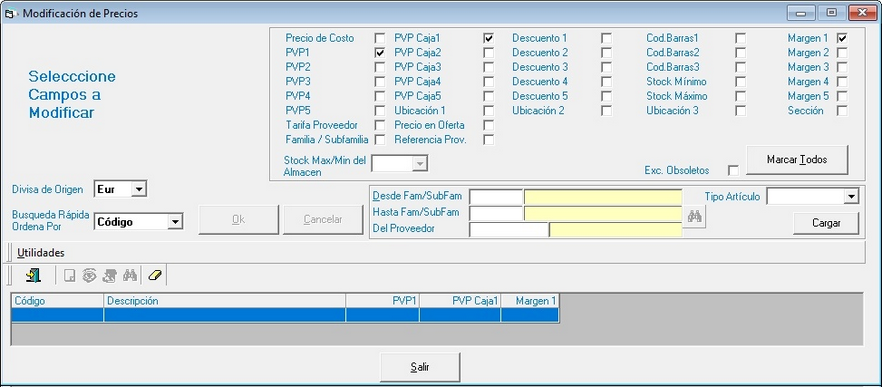The width and height of the screenshot is (882, 387).
Task: Click the Desde Fam/SubFam code field
Action: (496, 197)
